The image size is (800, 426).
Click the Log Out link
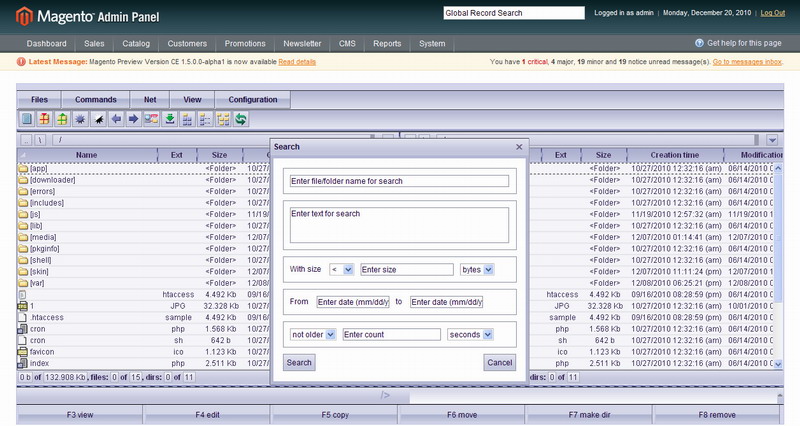(772, 13)
